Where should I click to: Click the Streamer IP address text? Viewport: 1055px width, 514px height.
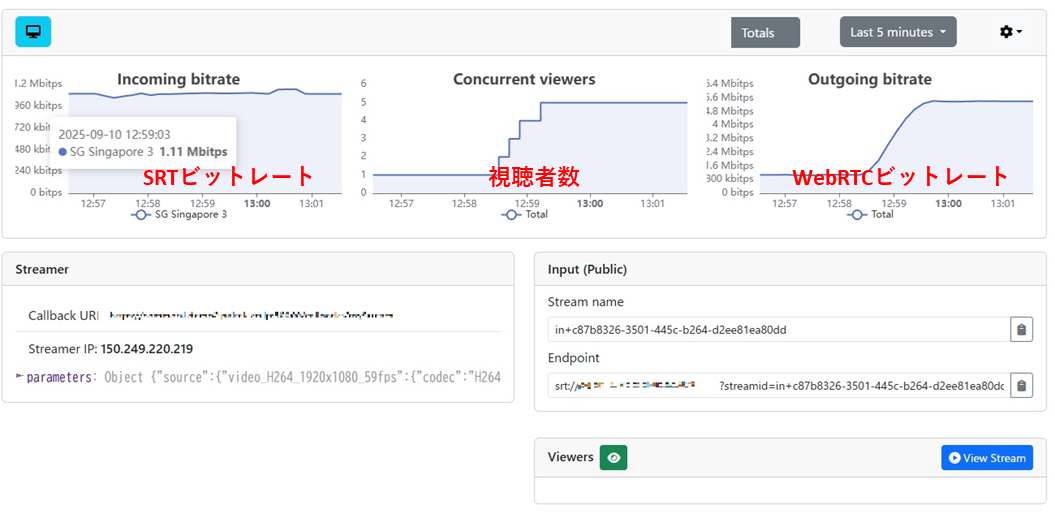146,349
